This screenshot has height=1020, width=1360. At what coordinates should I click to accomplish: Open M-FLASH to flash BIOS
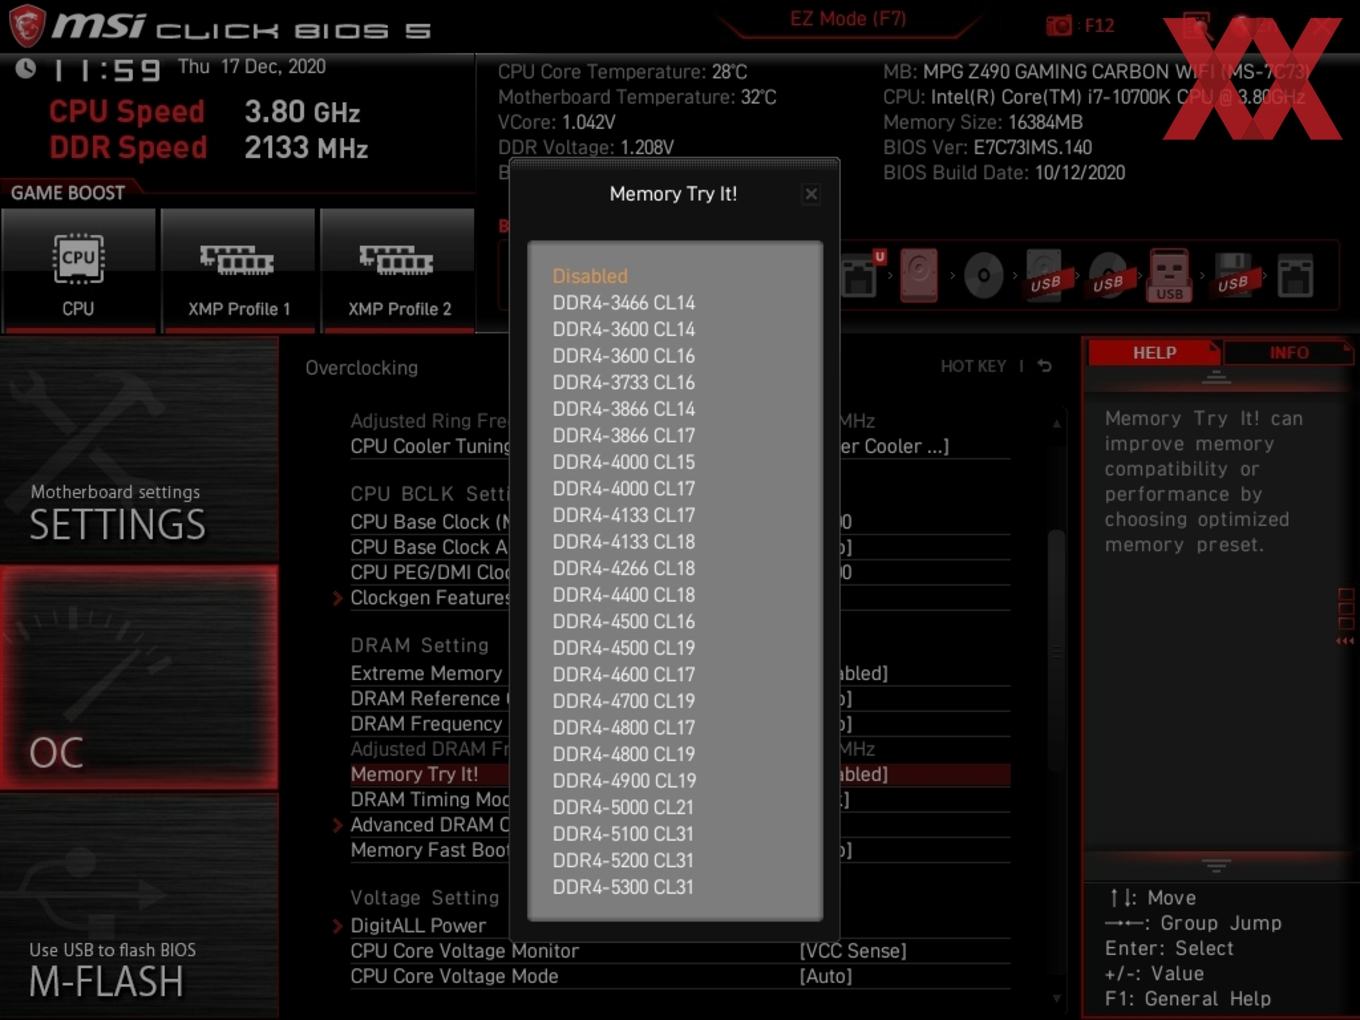click(x=139, y=907)
